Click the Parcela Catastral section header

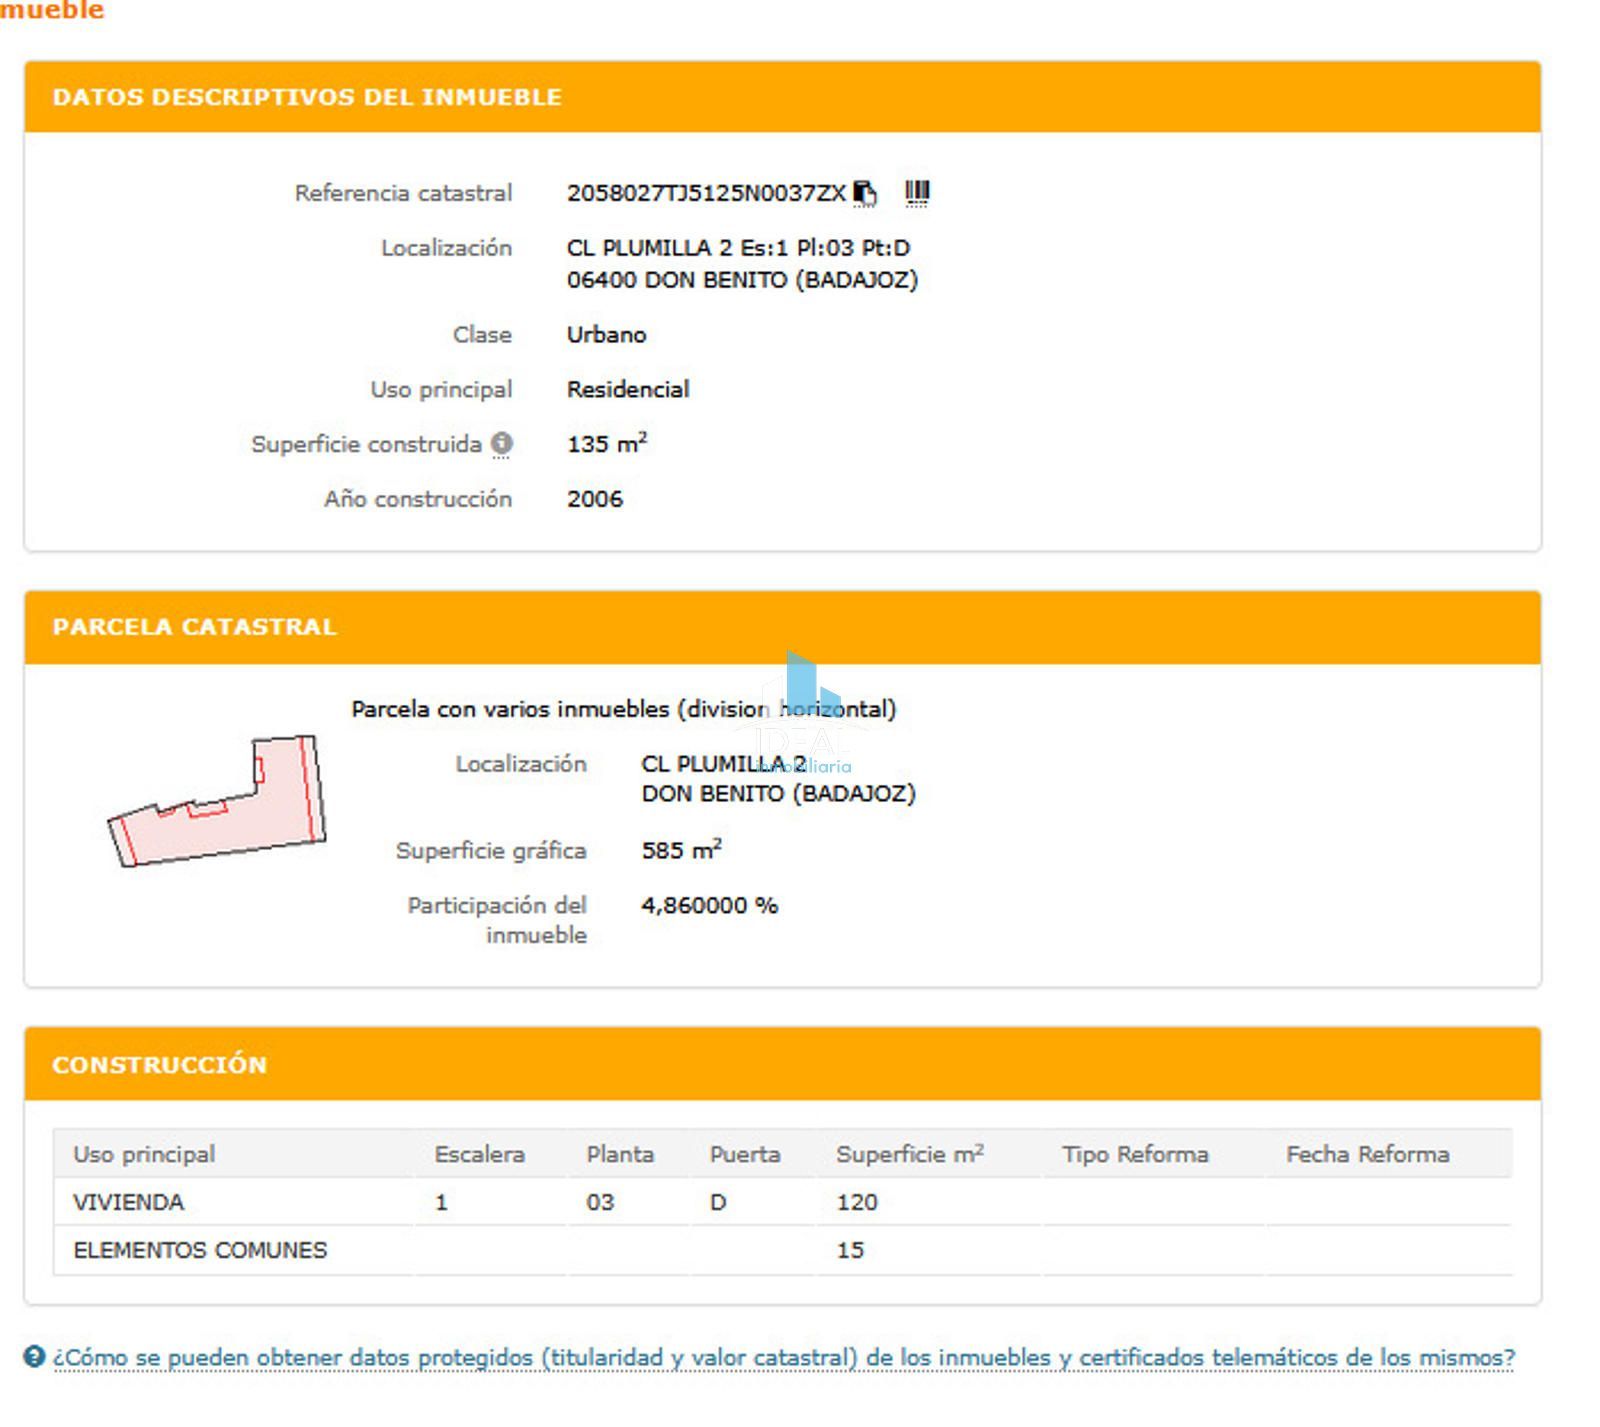click(x=194, y=627)
